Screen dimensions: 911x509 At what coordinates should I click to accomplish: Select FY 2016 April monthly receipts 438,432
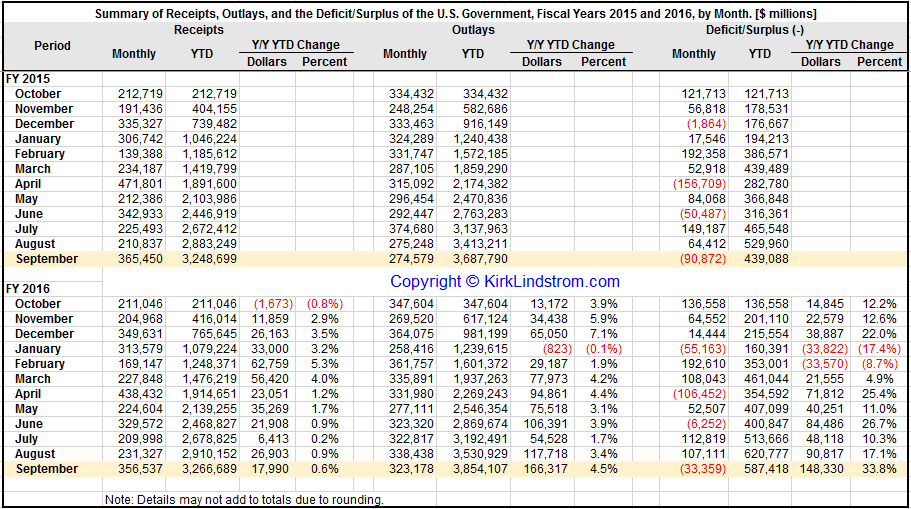140,394
